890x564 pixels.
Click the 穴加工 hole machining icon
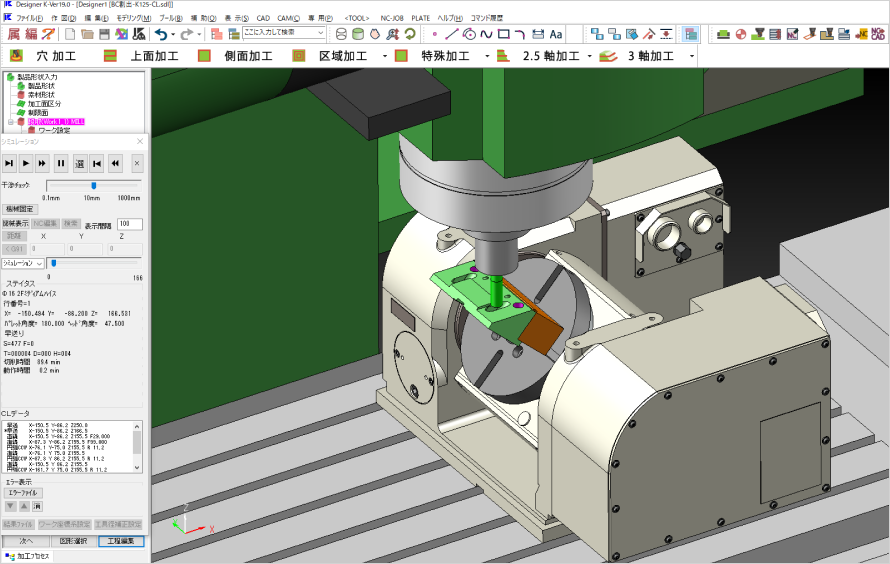point(17,56)
